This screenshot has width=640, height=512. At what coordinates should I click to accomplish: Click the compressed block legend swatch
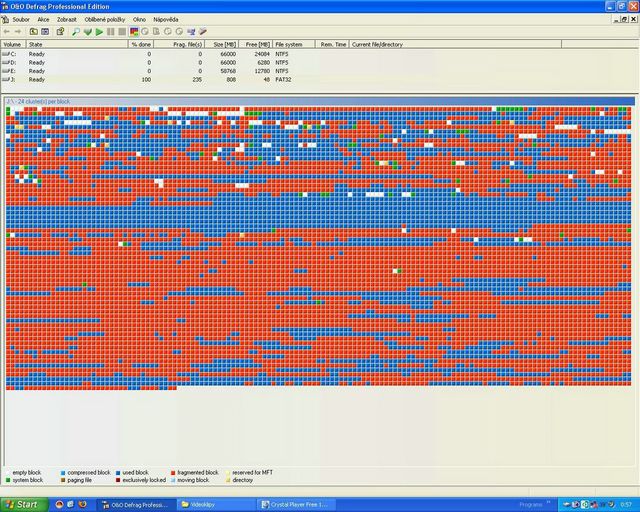pos(63,473)
